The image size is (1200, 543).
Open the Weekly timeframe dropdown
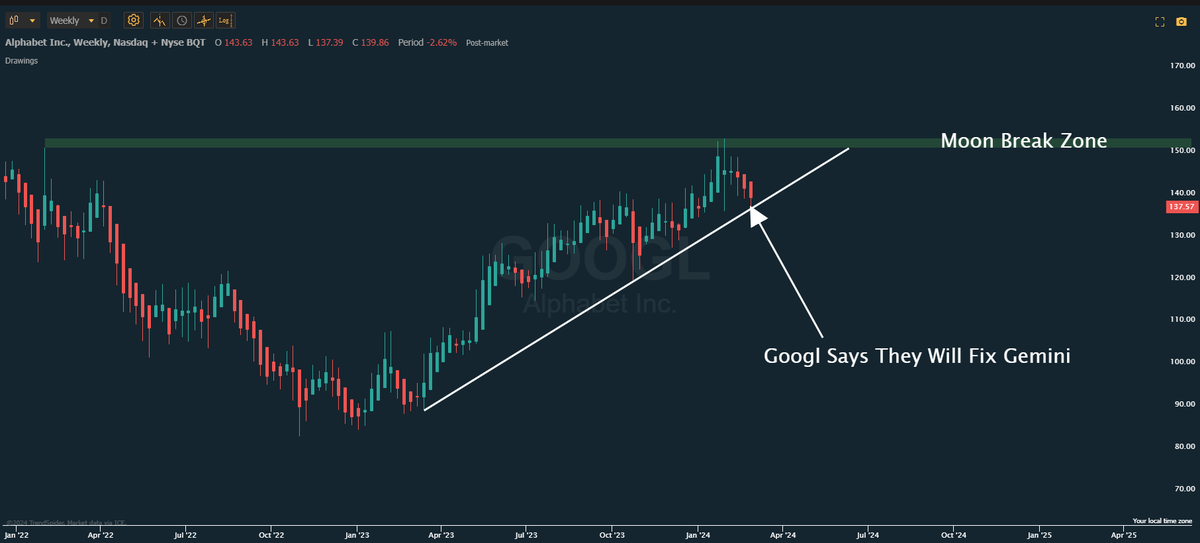(x=73, y=20)
